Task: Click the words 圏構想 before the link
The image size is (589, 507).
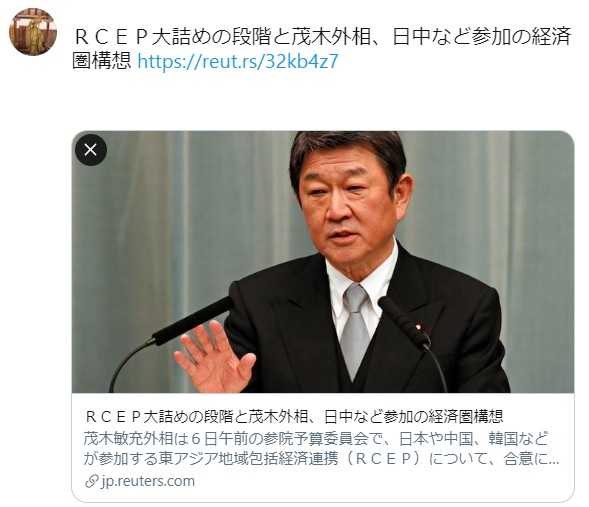Action: (x=101, y=61)
